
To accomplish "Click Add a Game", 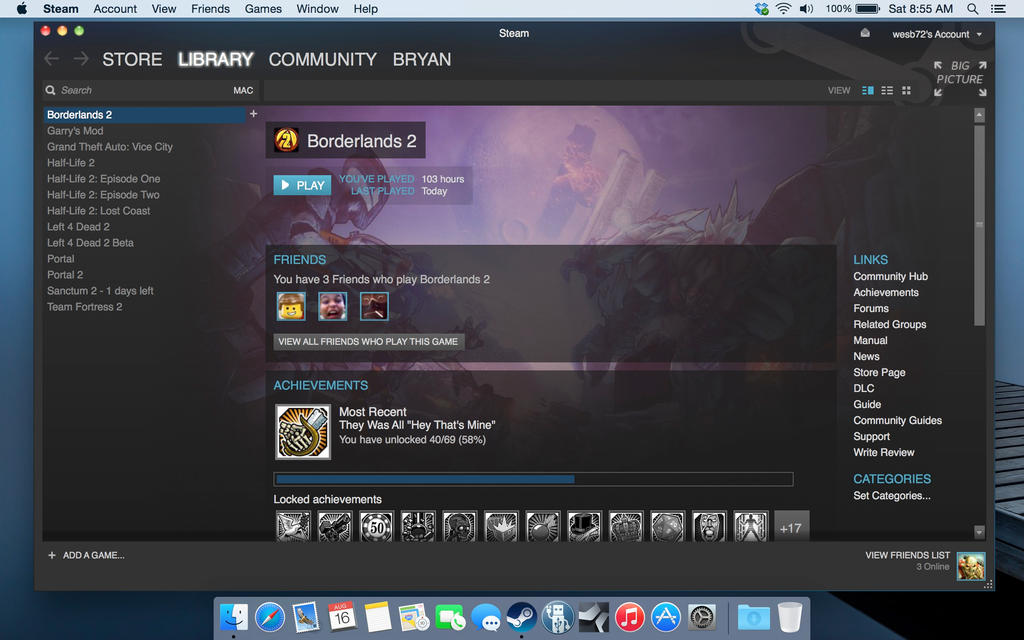I will (86, 555).
